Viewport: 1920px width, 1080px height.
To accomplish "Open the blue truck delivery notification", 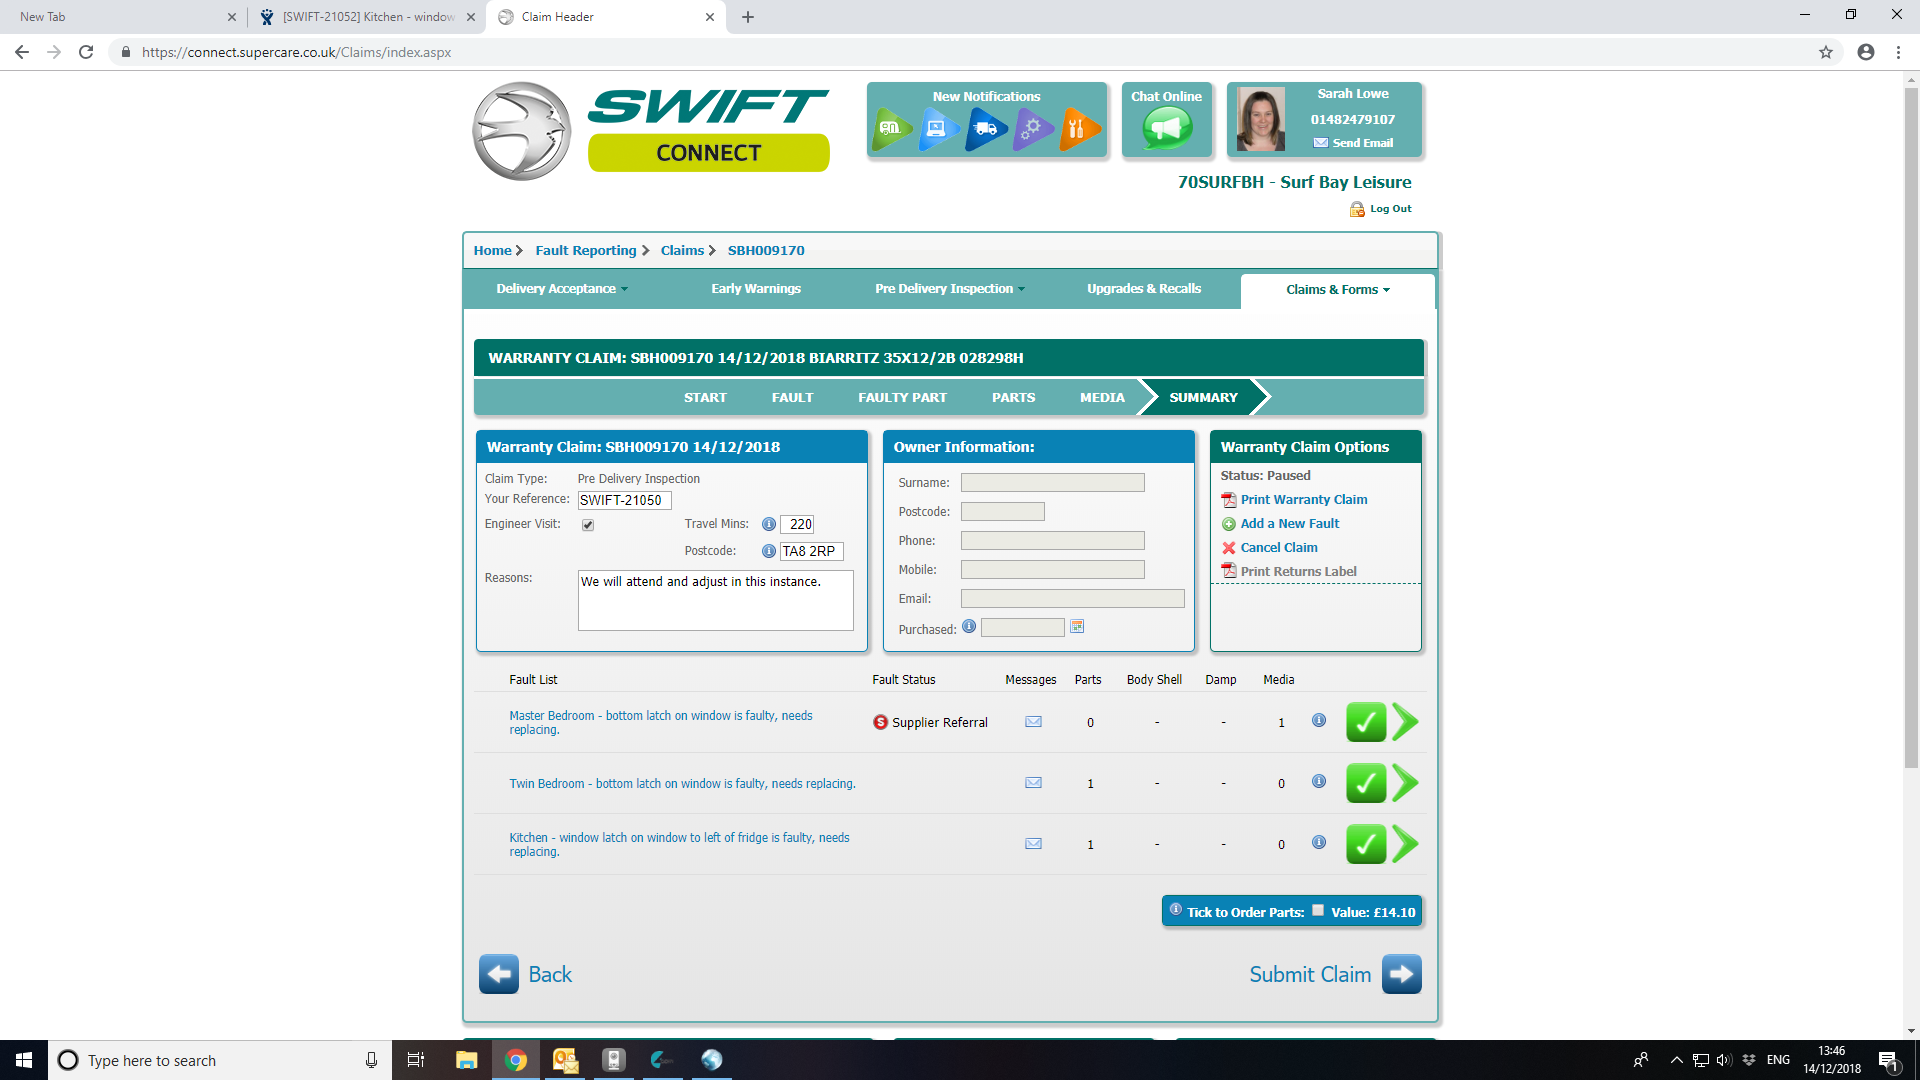I will [985, 129].
